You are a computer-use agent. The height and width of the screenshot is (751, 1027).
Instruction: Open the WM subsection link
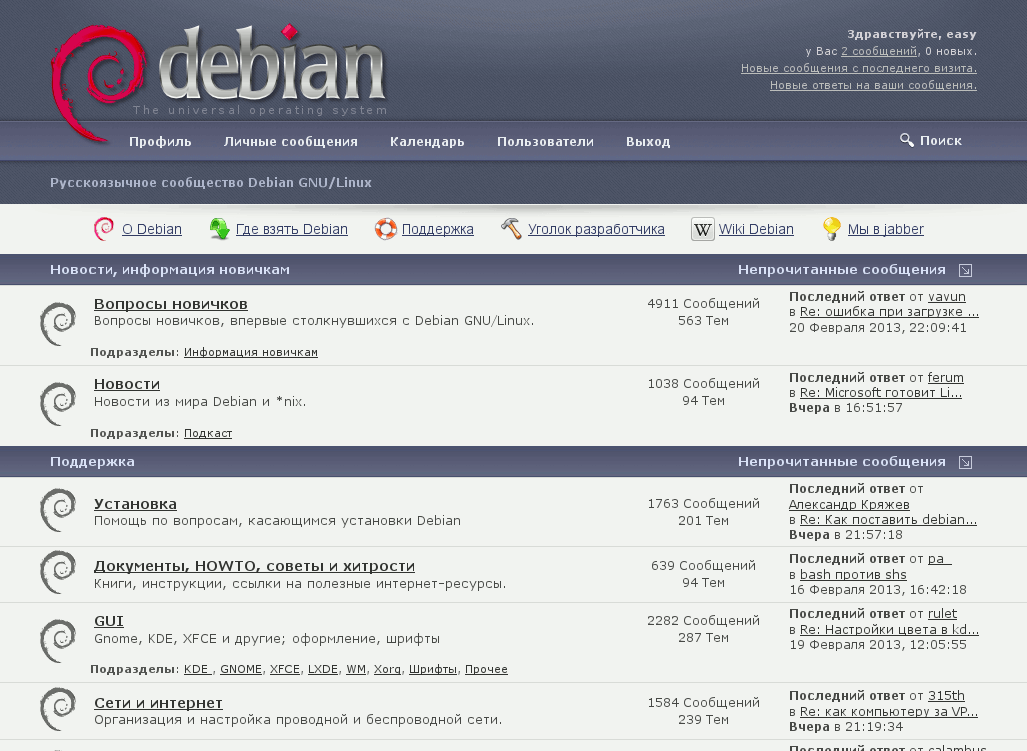(356, 669)
